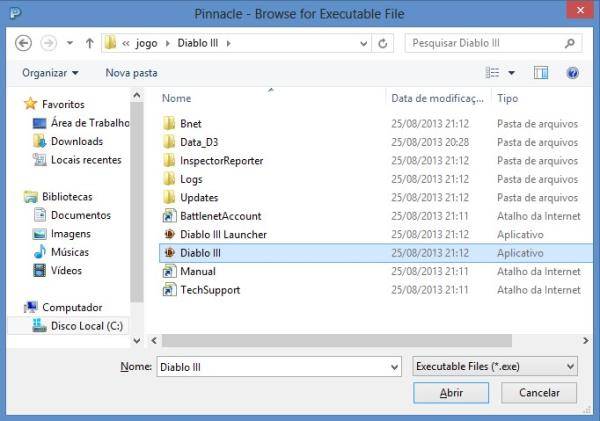Click '25/08/2013 20:28' date of Data_D3
The image size is (600, 421).
[x=430, y=142]
